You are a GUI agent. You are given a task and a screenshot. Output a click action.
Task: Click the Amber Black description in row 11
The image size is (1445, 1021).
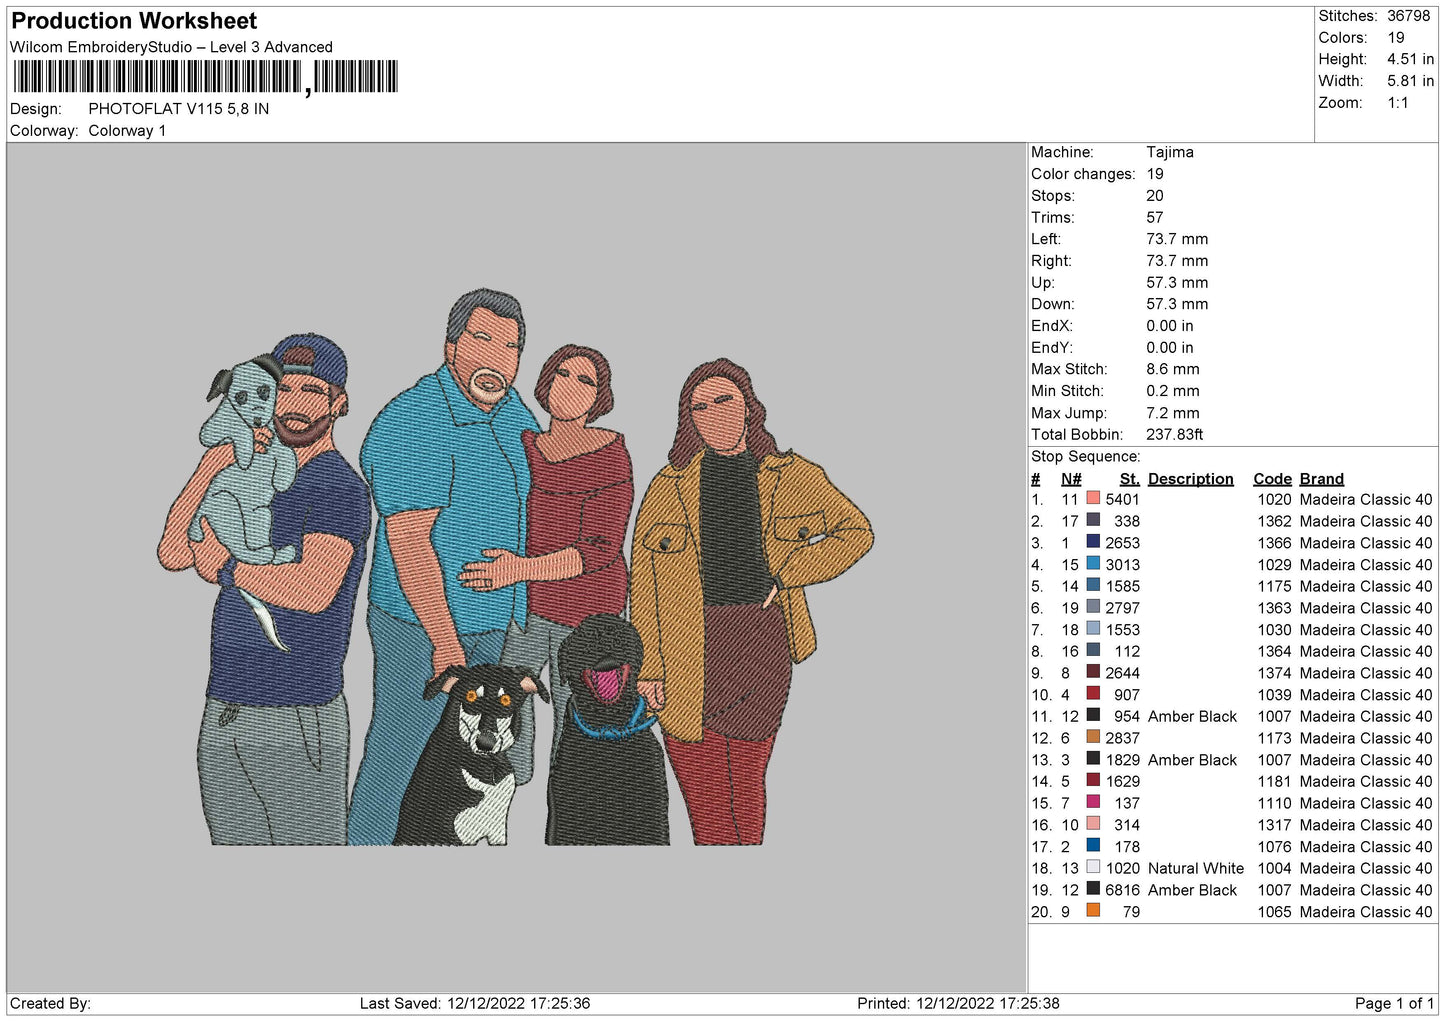click(1192, 716)
